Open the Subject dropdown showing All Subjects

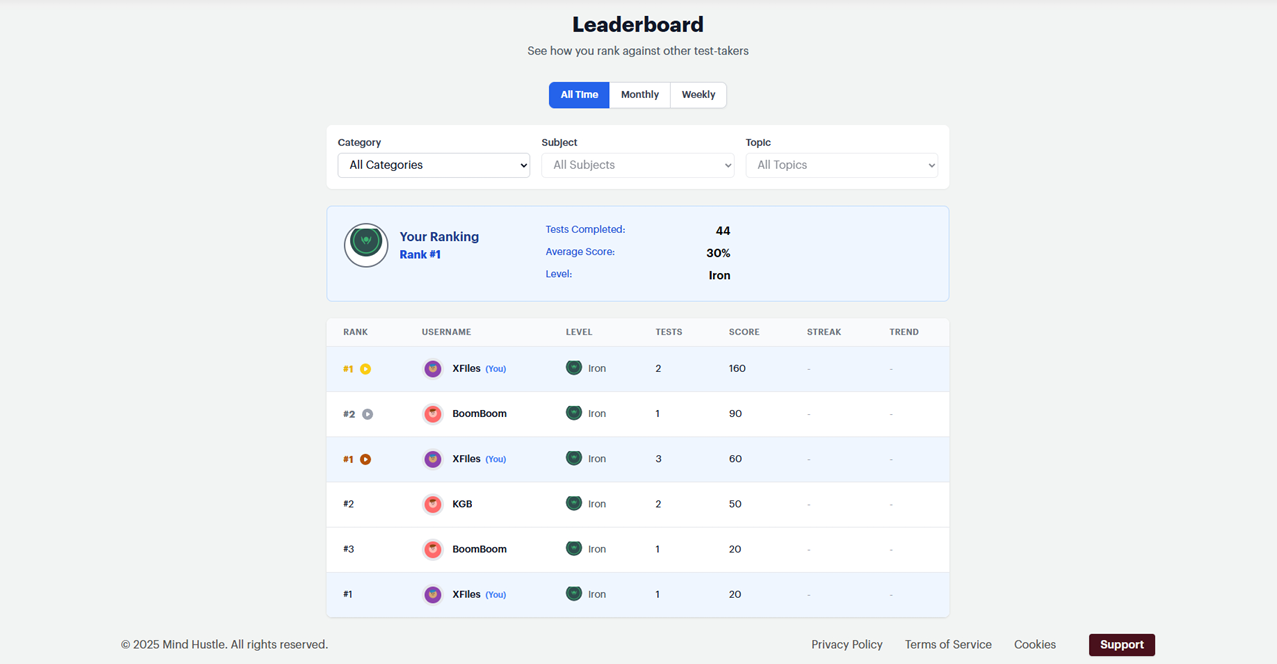(638, 165)
